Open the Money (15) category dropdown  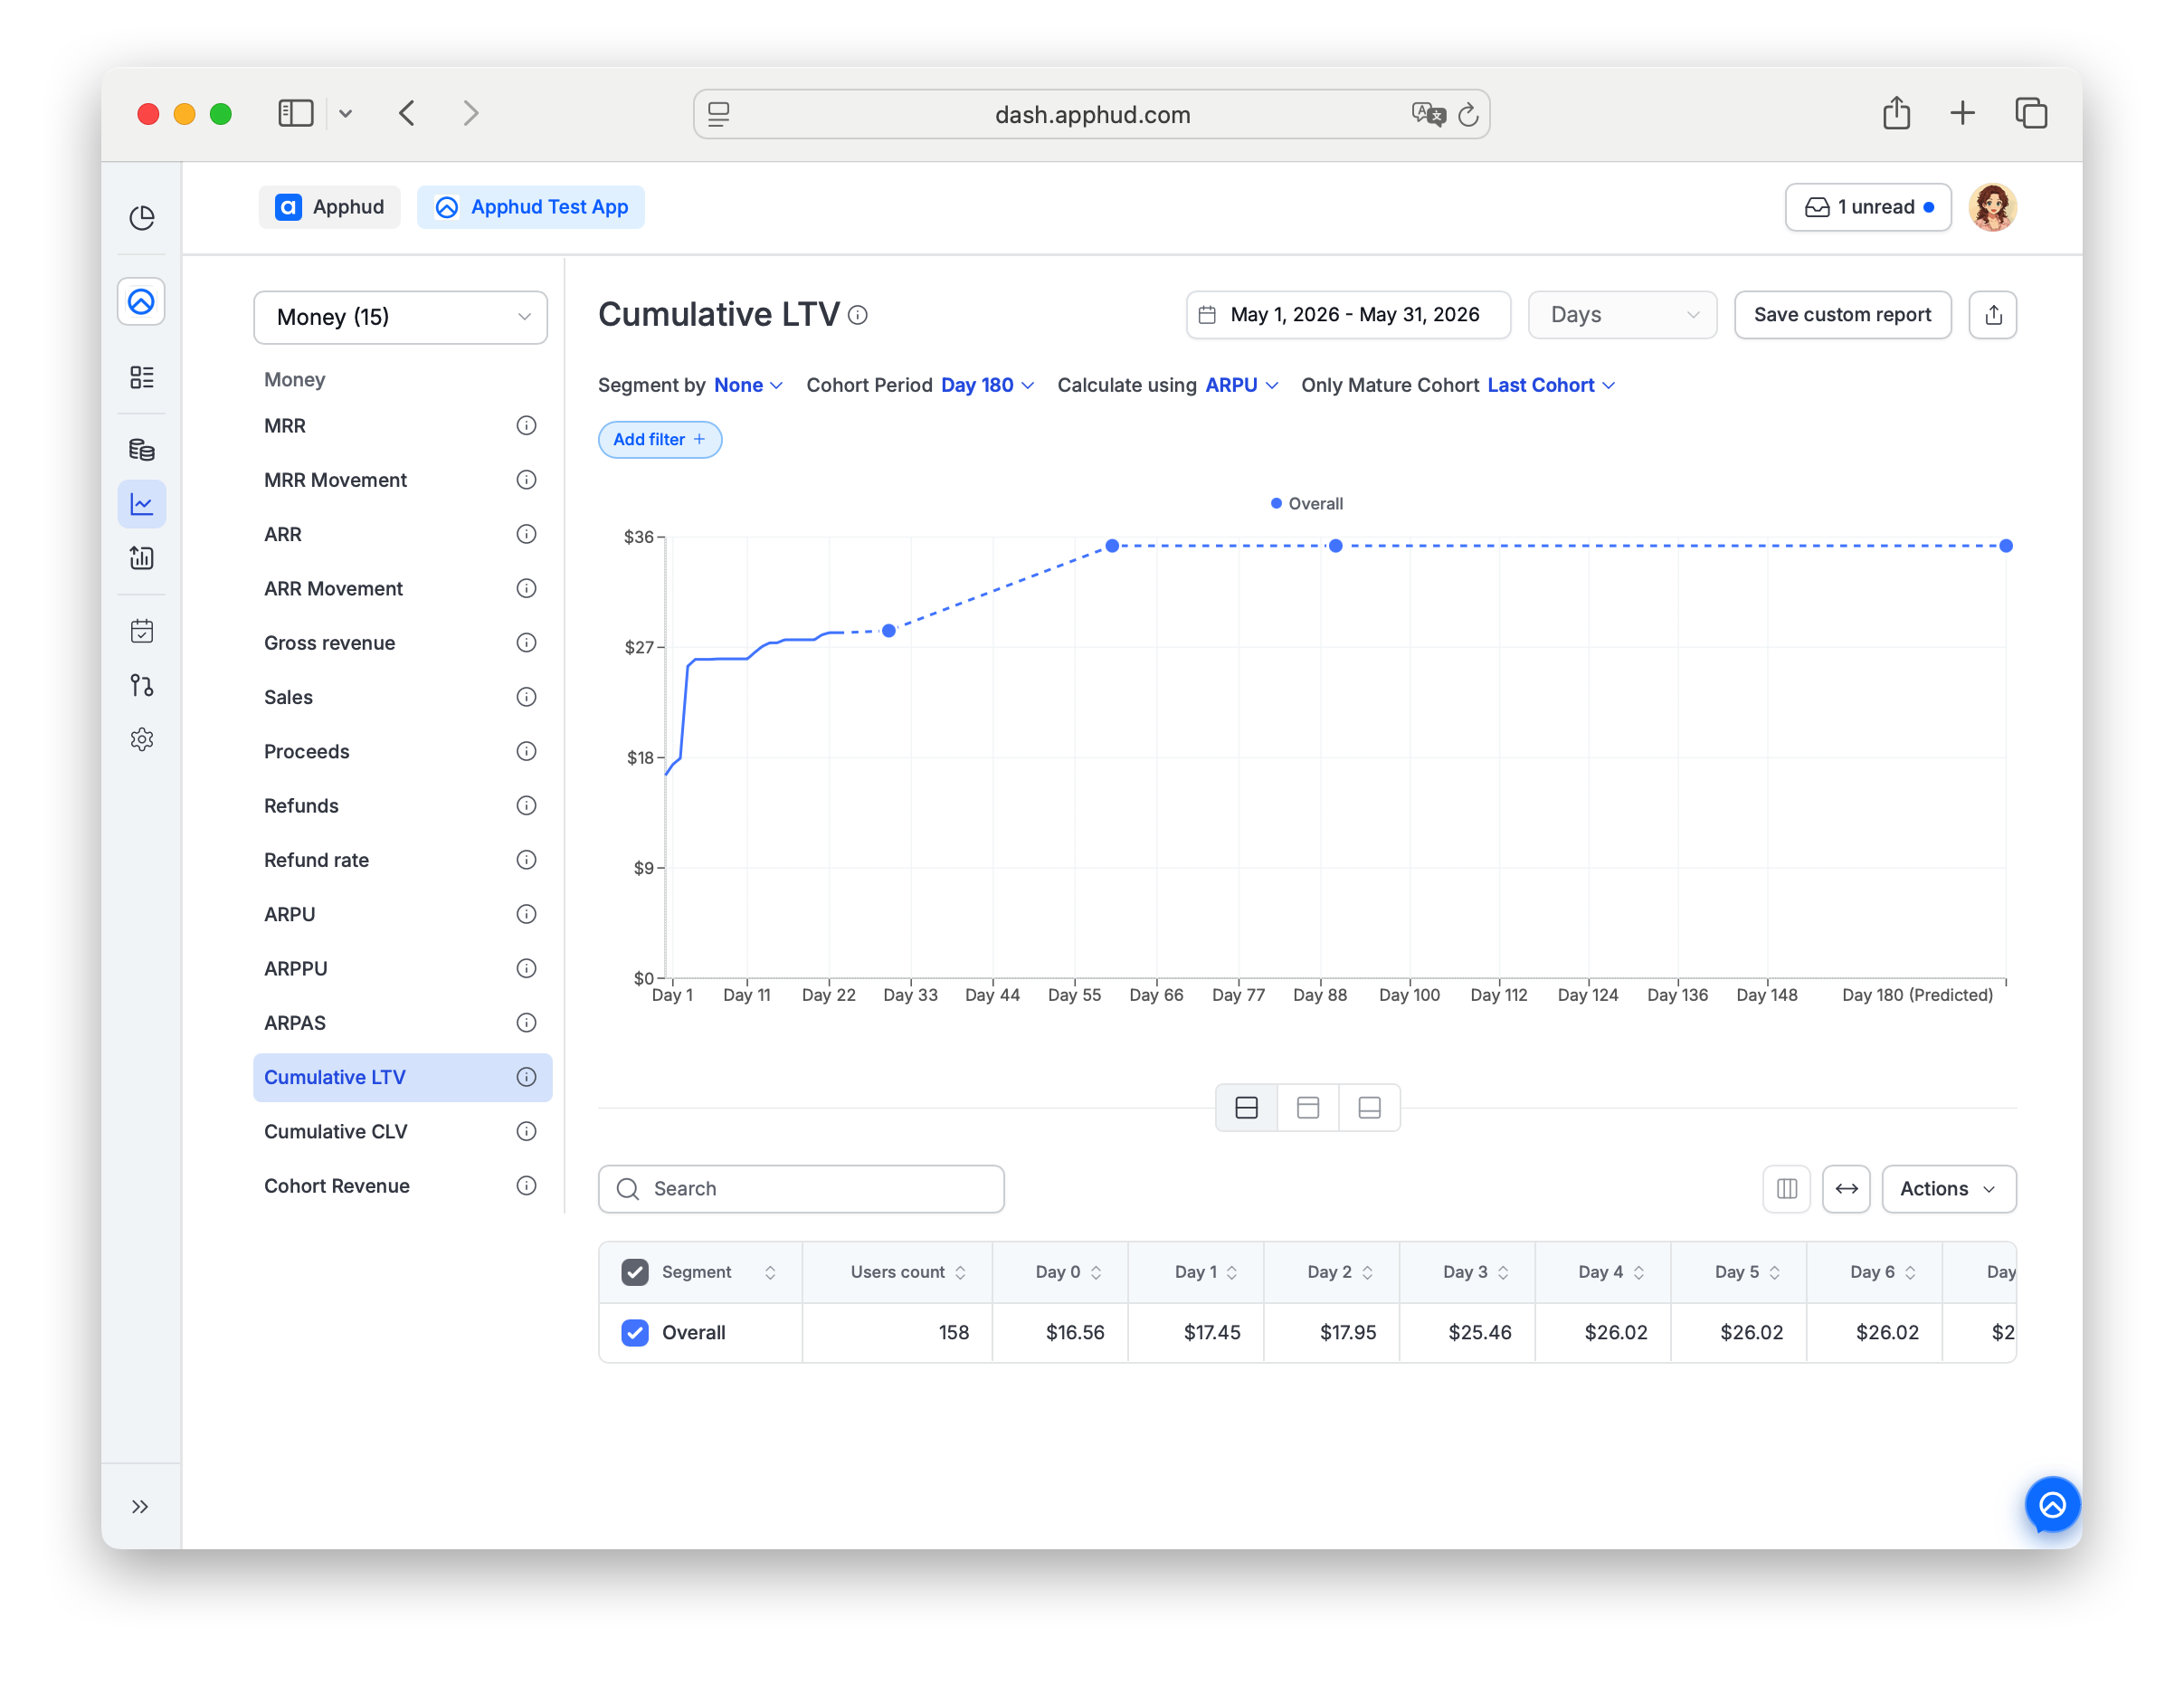(x=400, y=317)
